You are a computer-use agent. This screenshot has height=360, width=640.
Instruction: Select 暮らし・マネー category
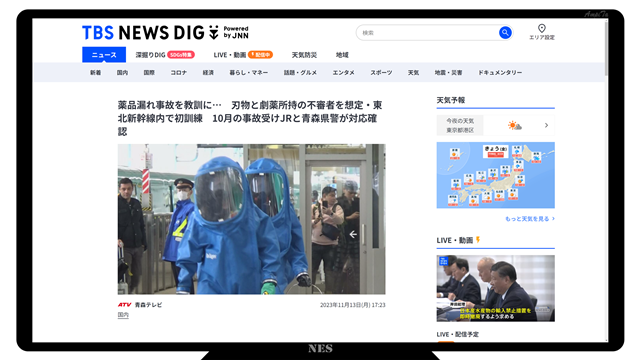point(249,73)
